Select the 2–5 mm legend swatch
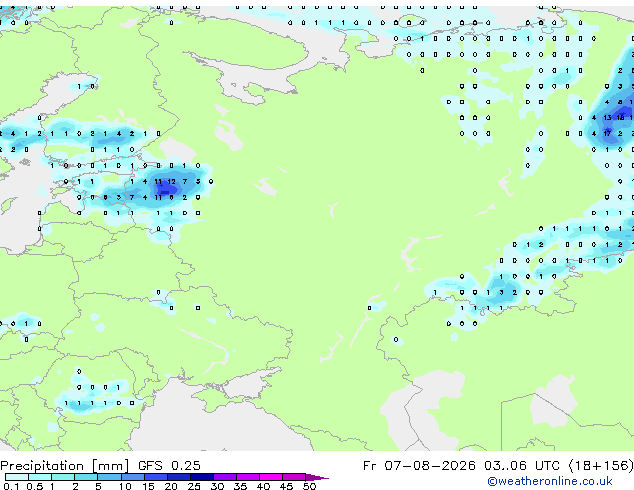The height and width of the screenshot is (490, 634). [85, 477]
